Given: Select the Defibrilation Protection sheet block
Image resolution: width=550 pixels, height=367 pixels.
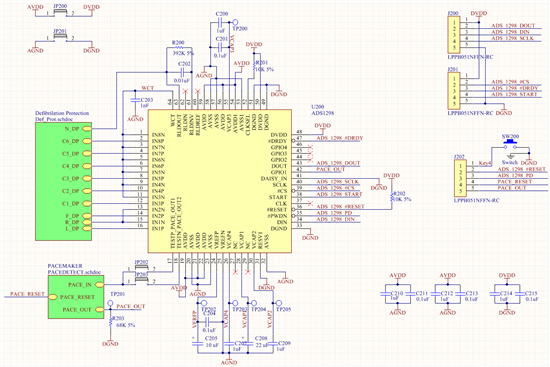Looking at the screenshot, I should [x=63, y=181].
